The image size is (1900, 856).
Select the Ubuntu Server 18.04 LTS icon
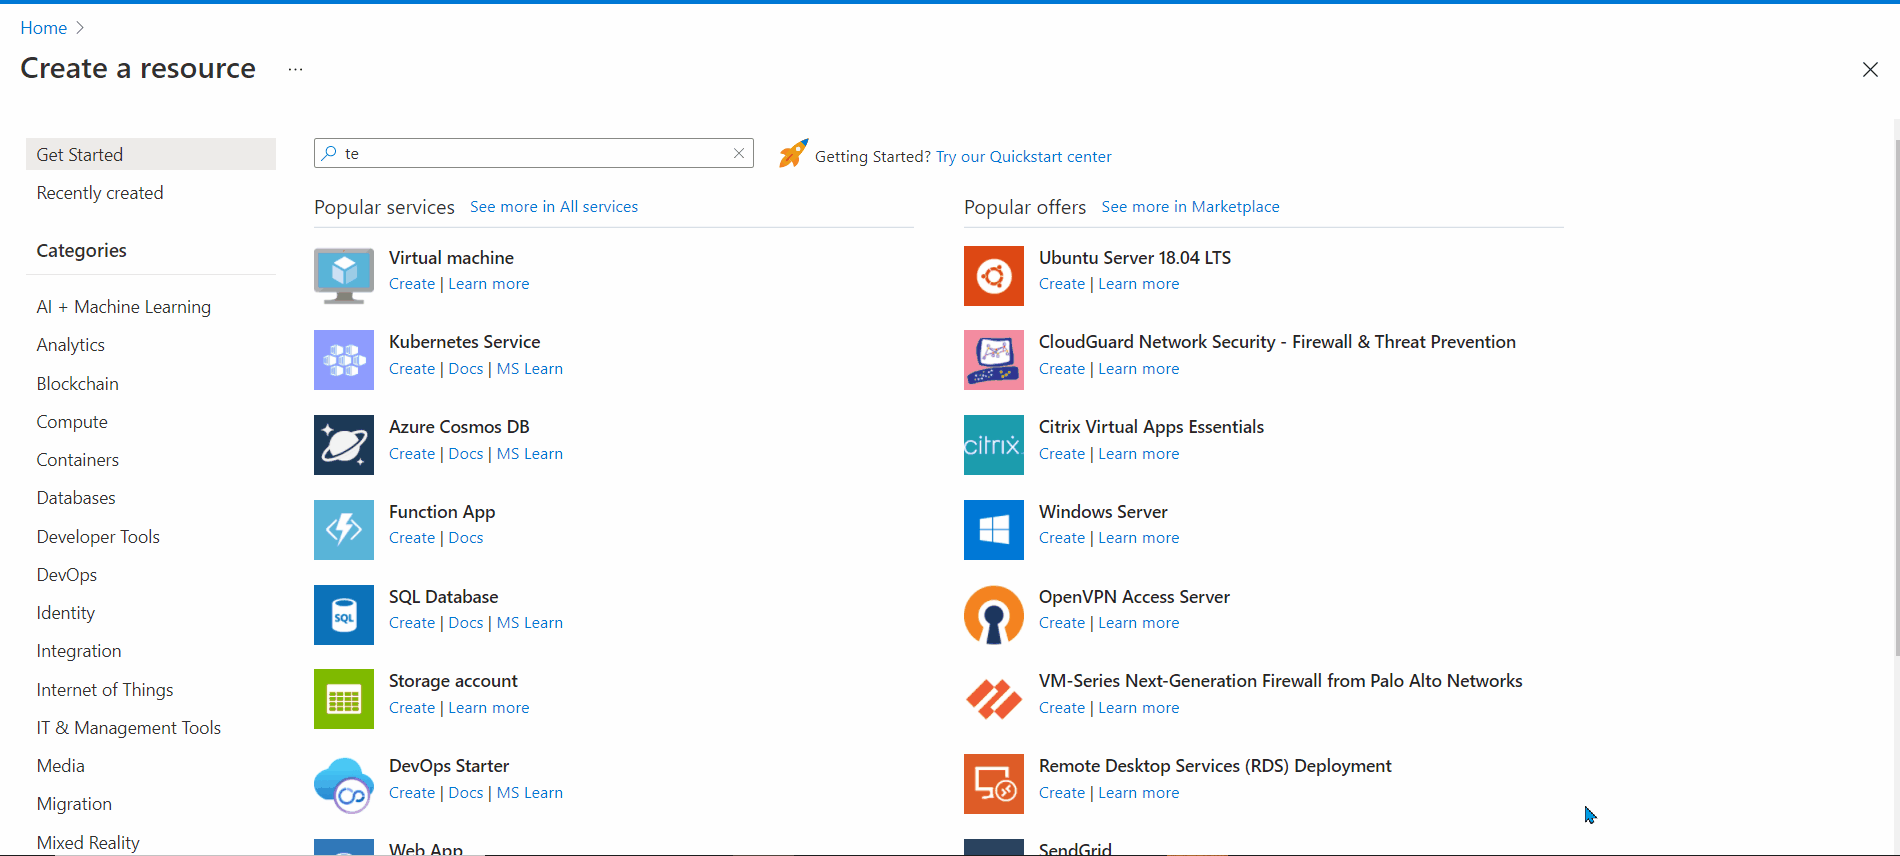pos(993,276)
